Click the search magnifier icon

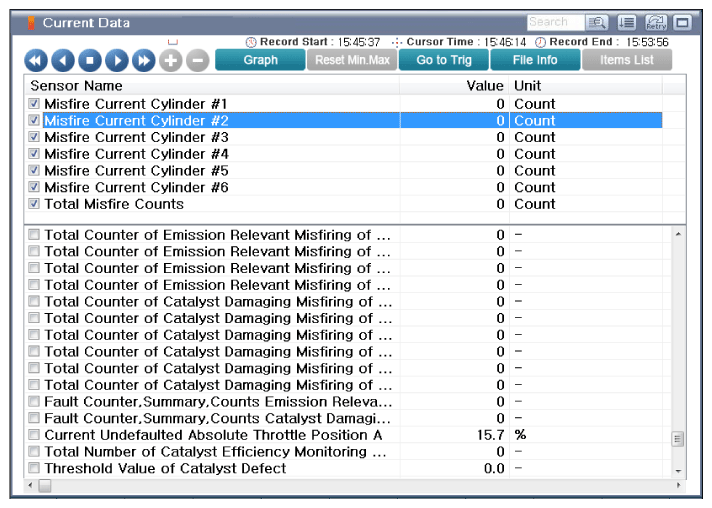click(597, 22)
